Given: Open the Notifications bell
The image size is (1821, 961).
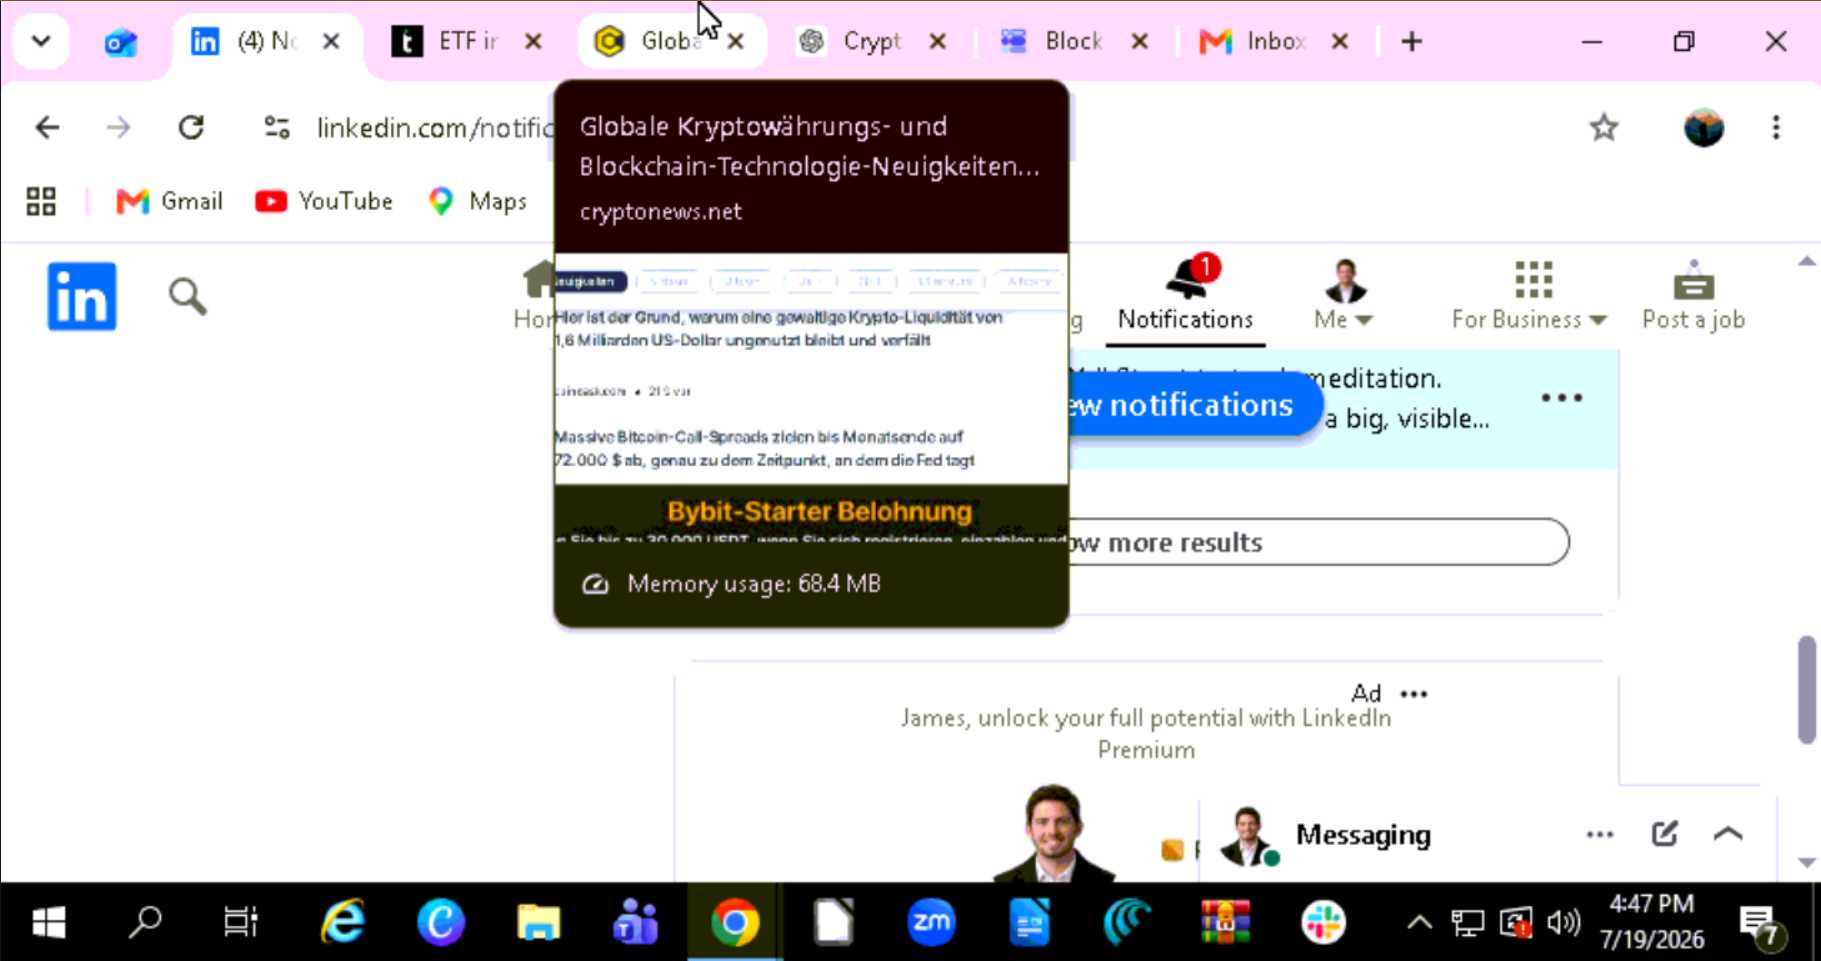Looking at the screenshot, I should click(x=1186, y=295).
